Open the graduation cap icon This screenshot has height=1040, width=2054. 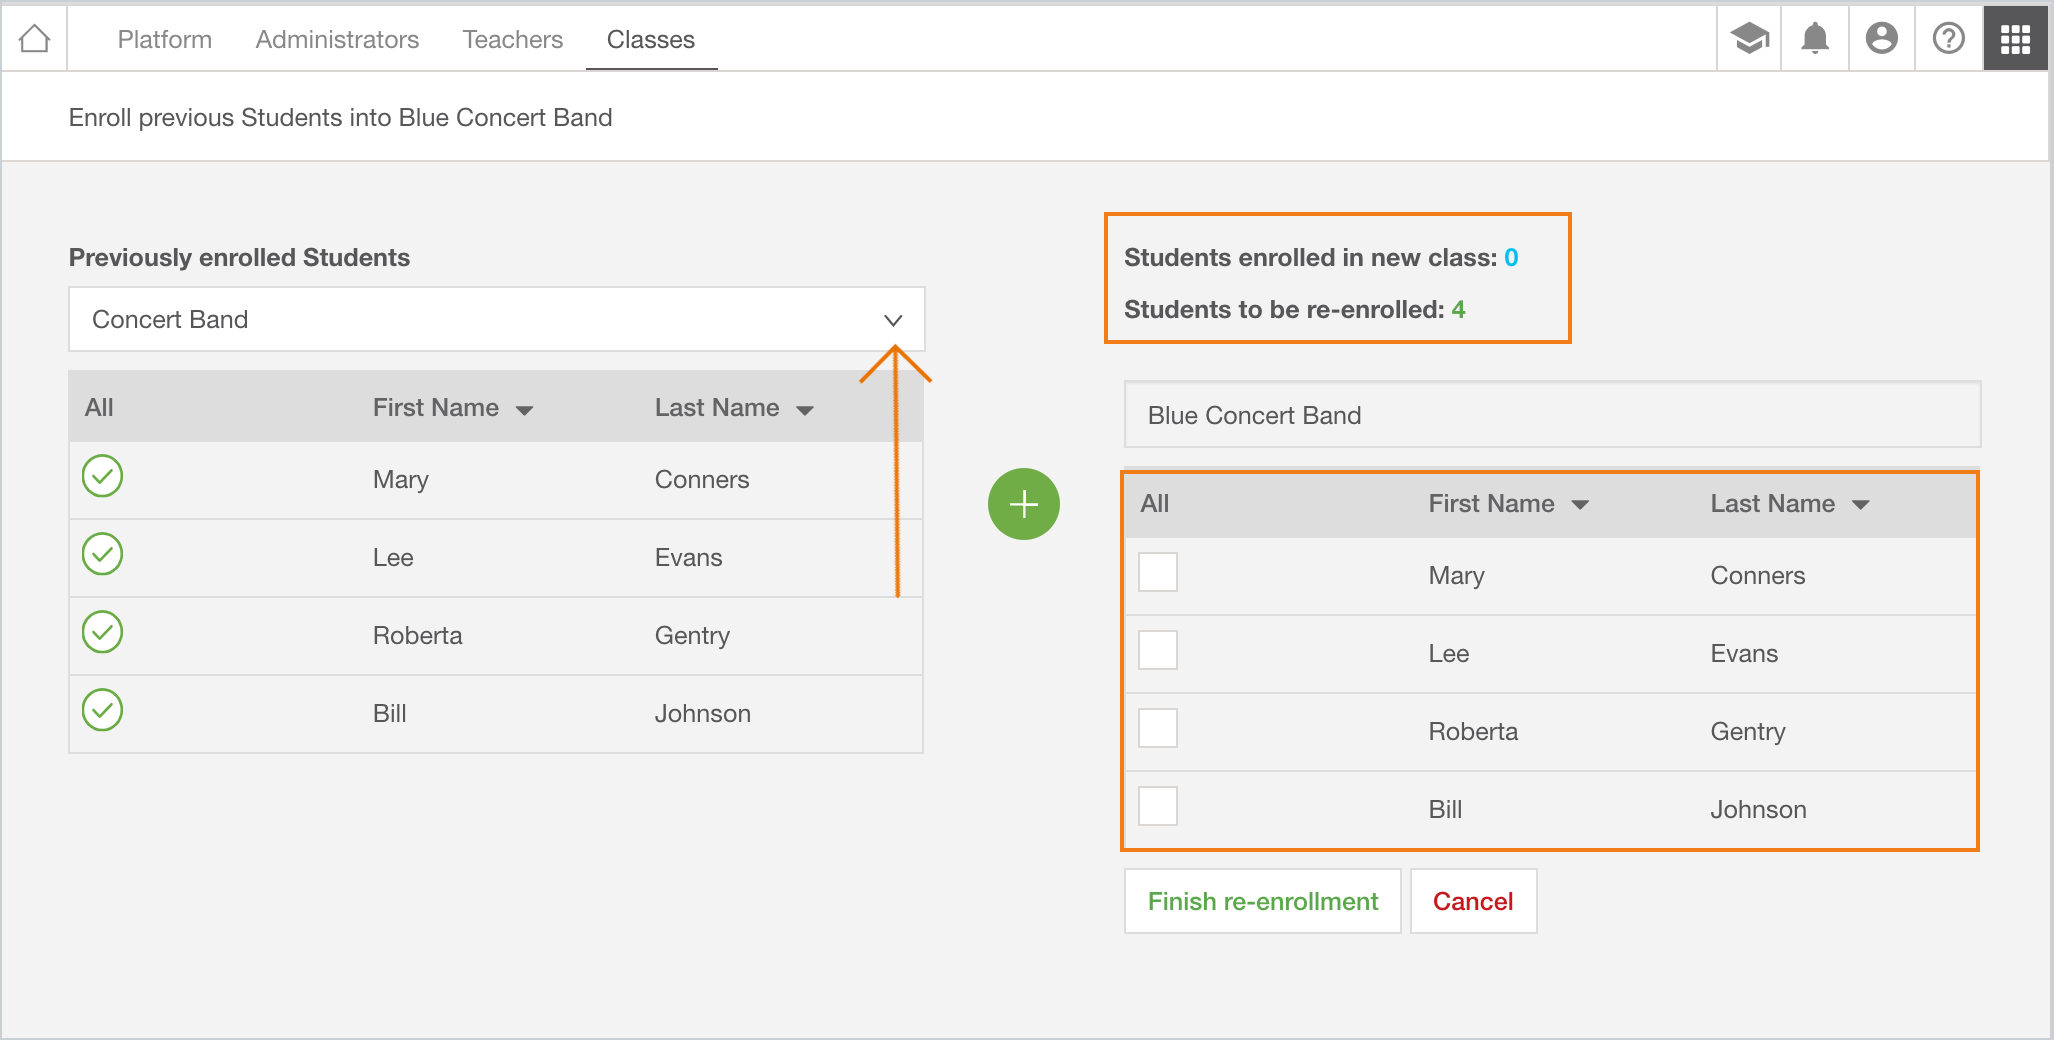pyautogui.click(x=1749, y=39)
